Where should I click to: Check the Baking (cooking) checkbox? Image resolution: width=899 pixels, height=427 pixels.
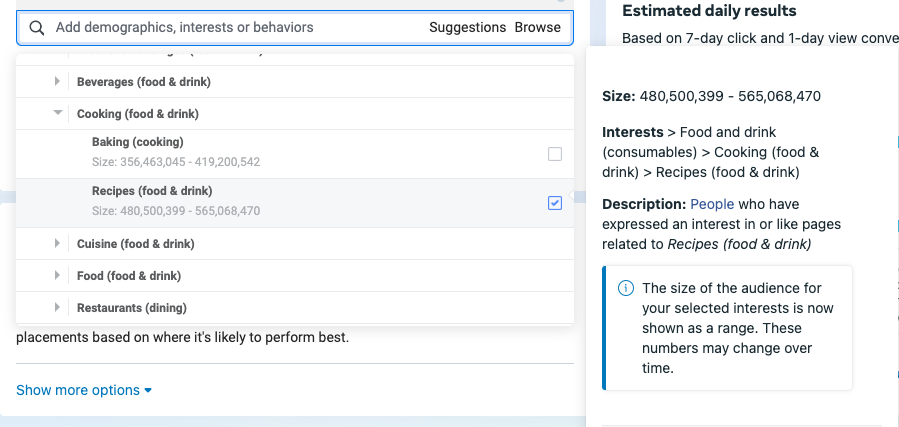pos(555,154)
